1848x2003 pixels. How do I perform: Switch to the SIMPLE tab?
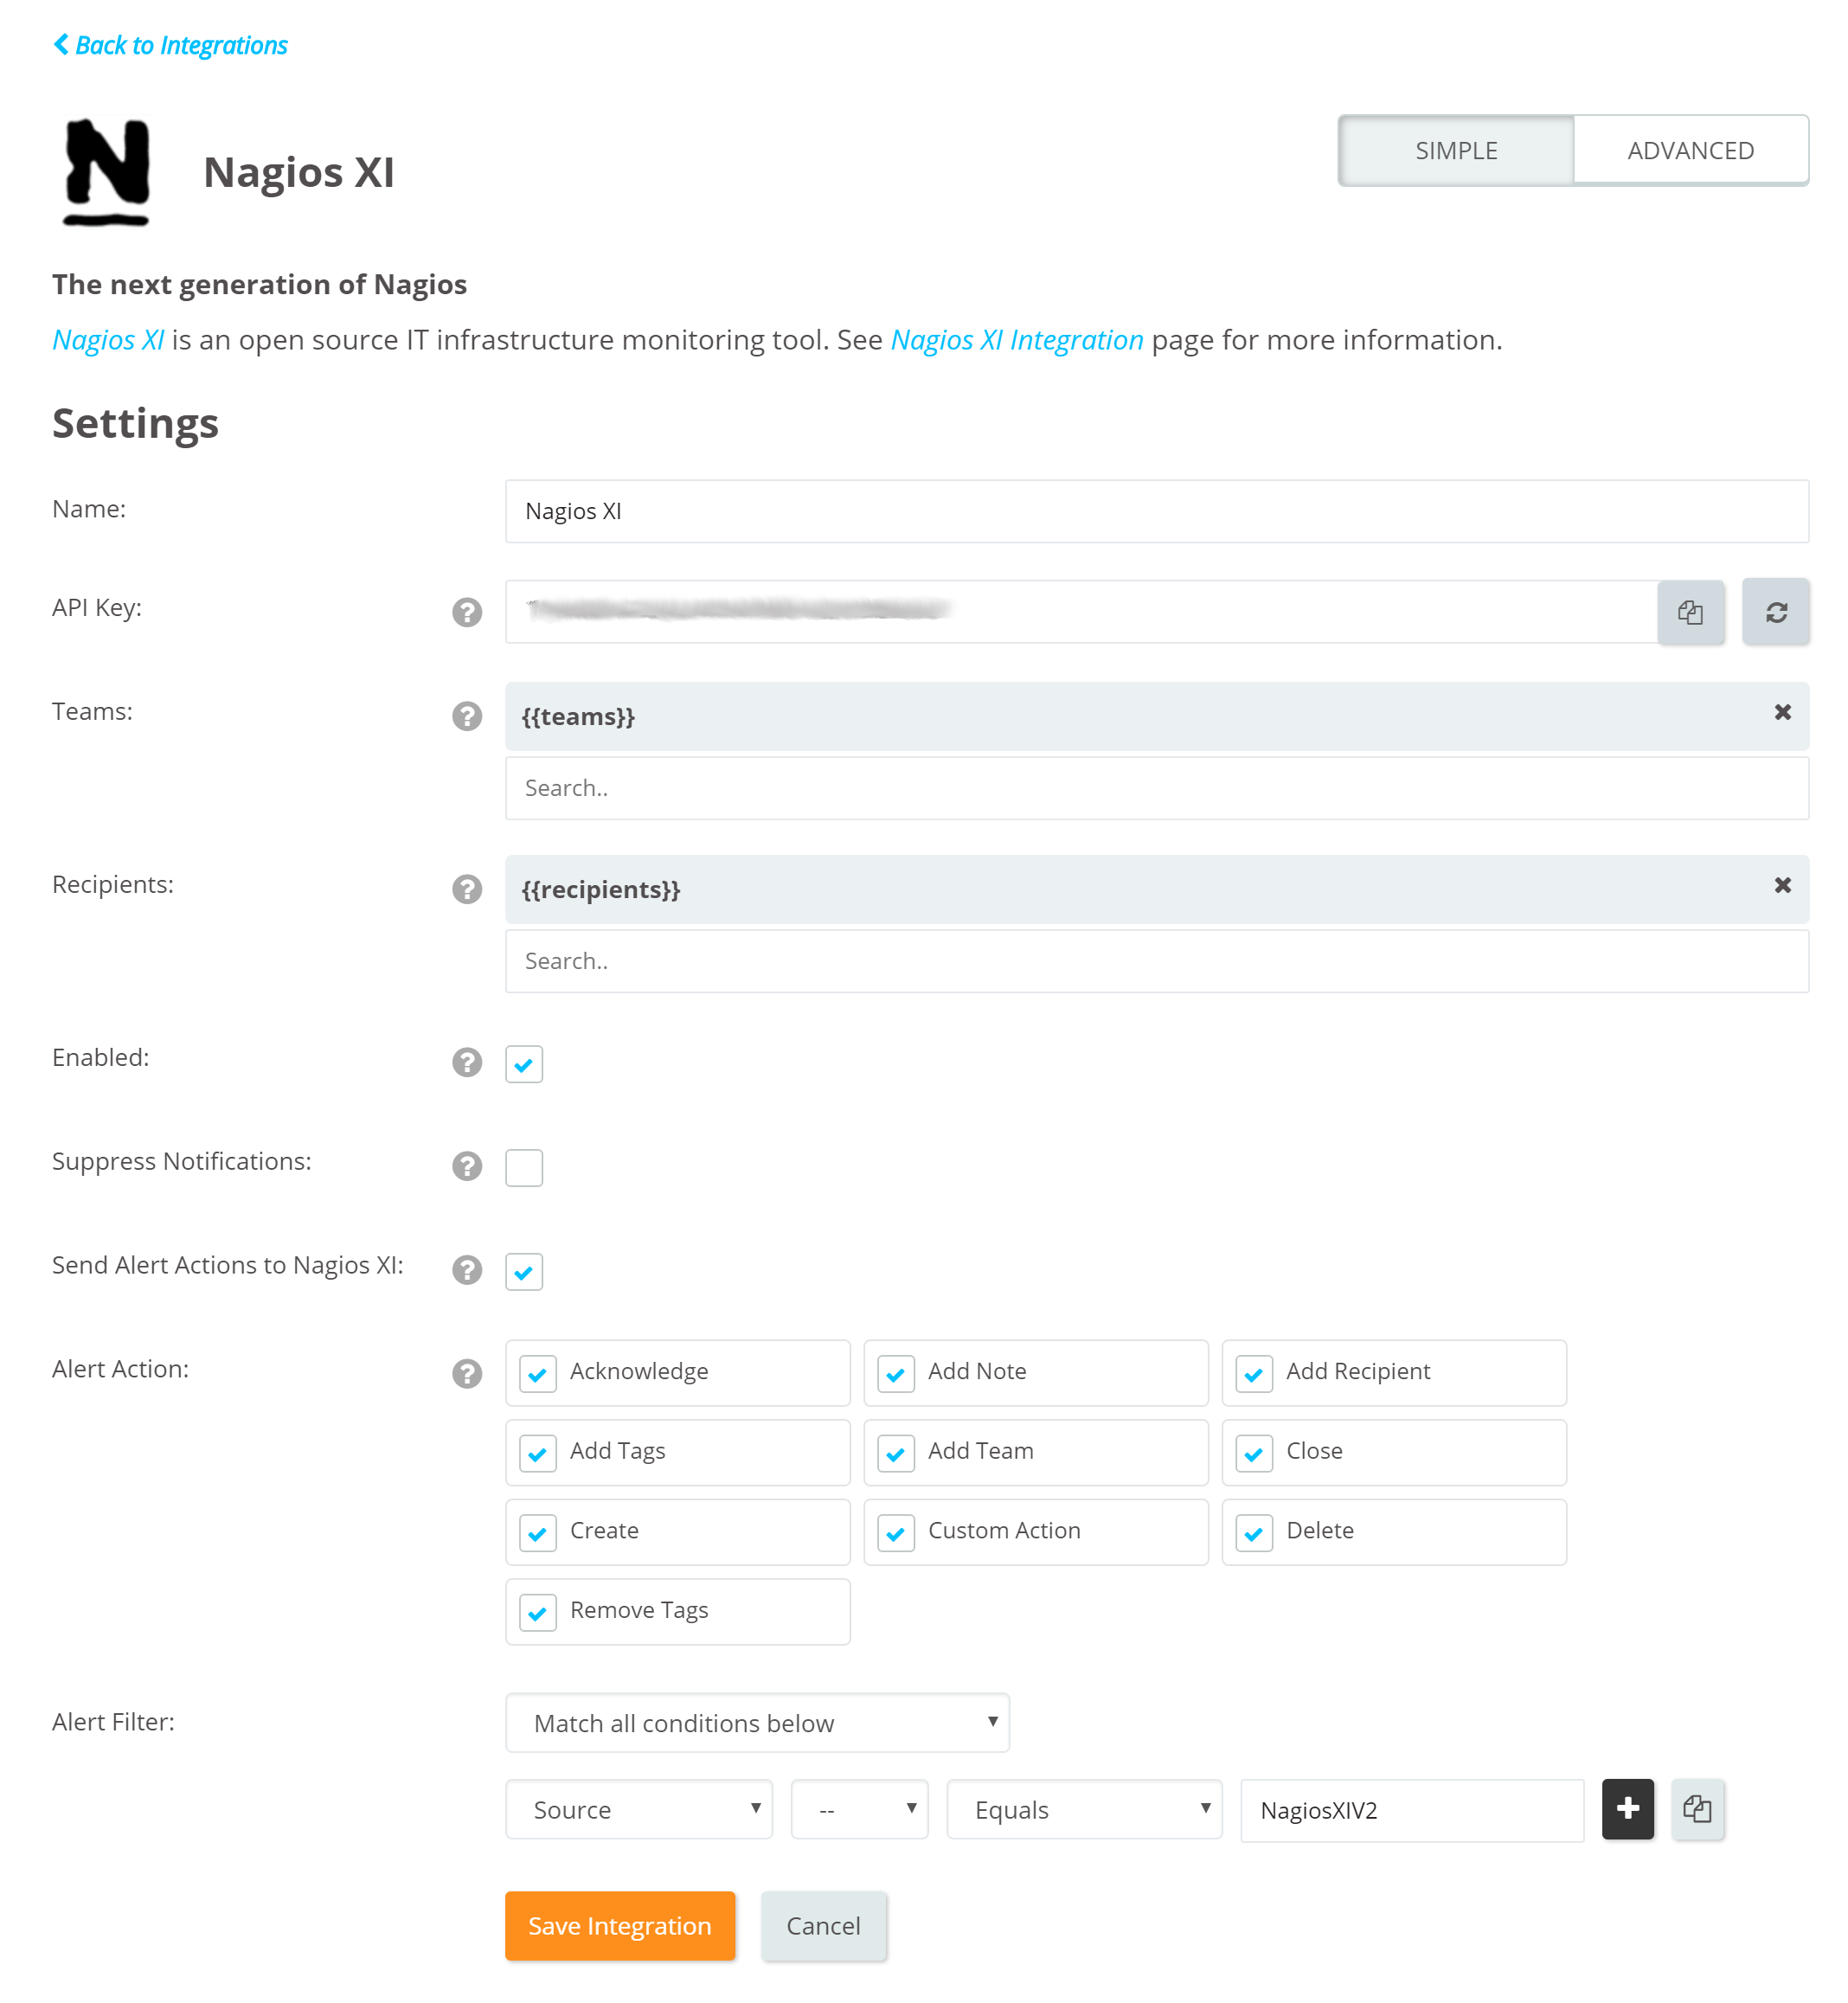pyautogui.click(x=1456, y=150)
